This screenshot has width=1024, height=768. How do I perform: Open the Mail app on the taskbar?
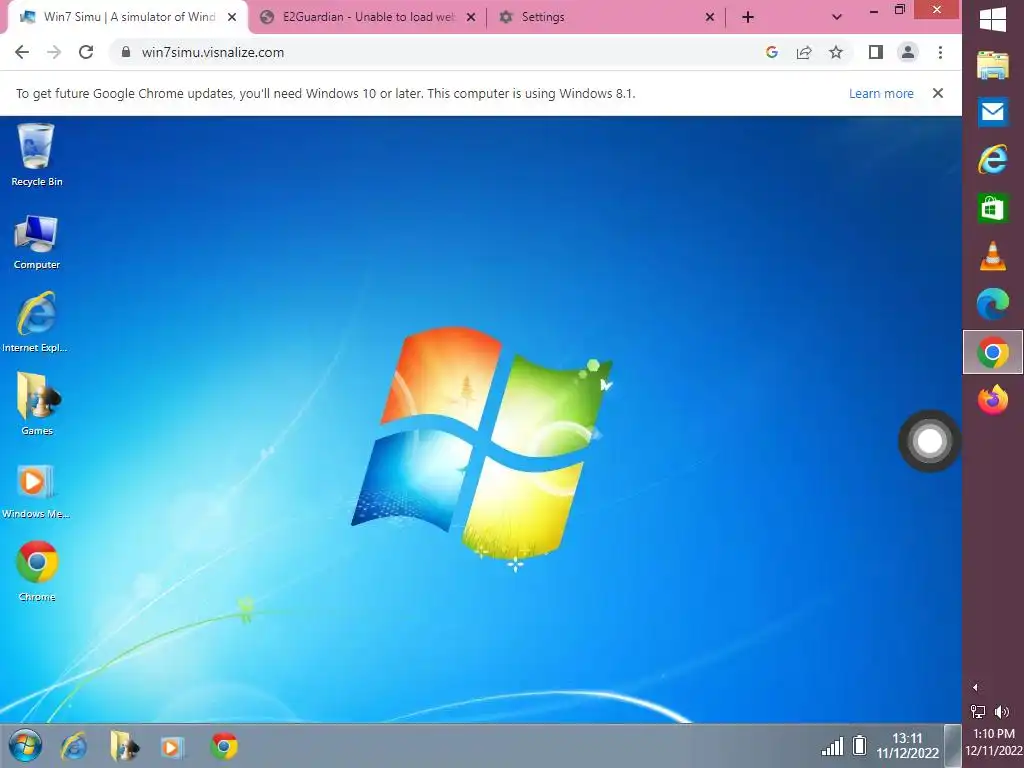click(x=993, y=112)
